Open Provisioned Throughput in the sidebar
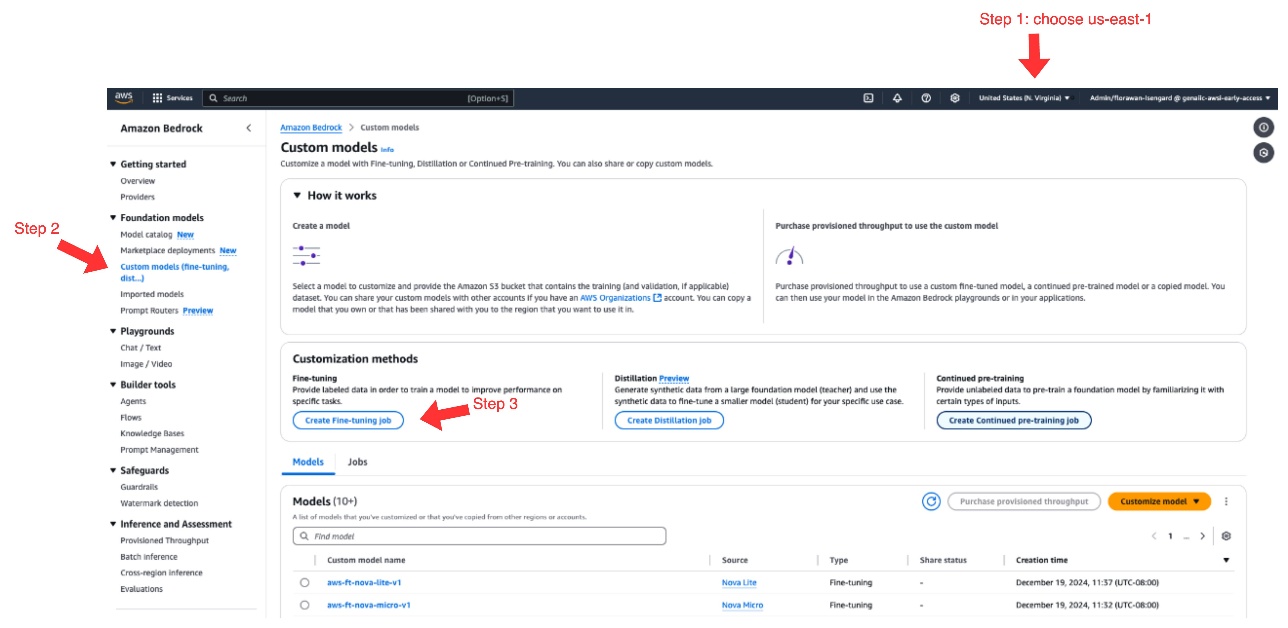Screen dimensions: 1288x628 point(165,540)
